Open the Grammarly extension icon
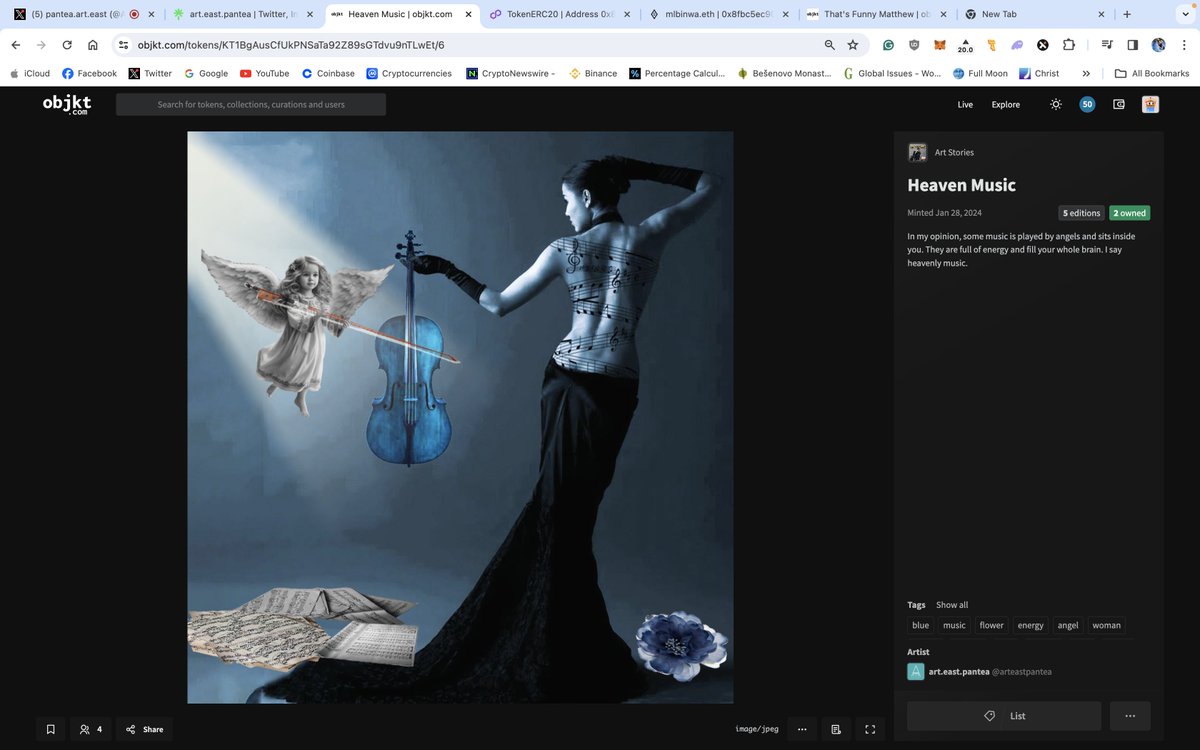Image resolution: width=1200 pixels, height=750 pixels. pyautogui.click(x=888, y=45)
